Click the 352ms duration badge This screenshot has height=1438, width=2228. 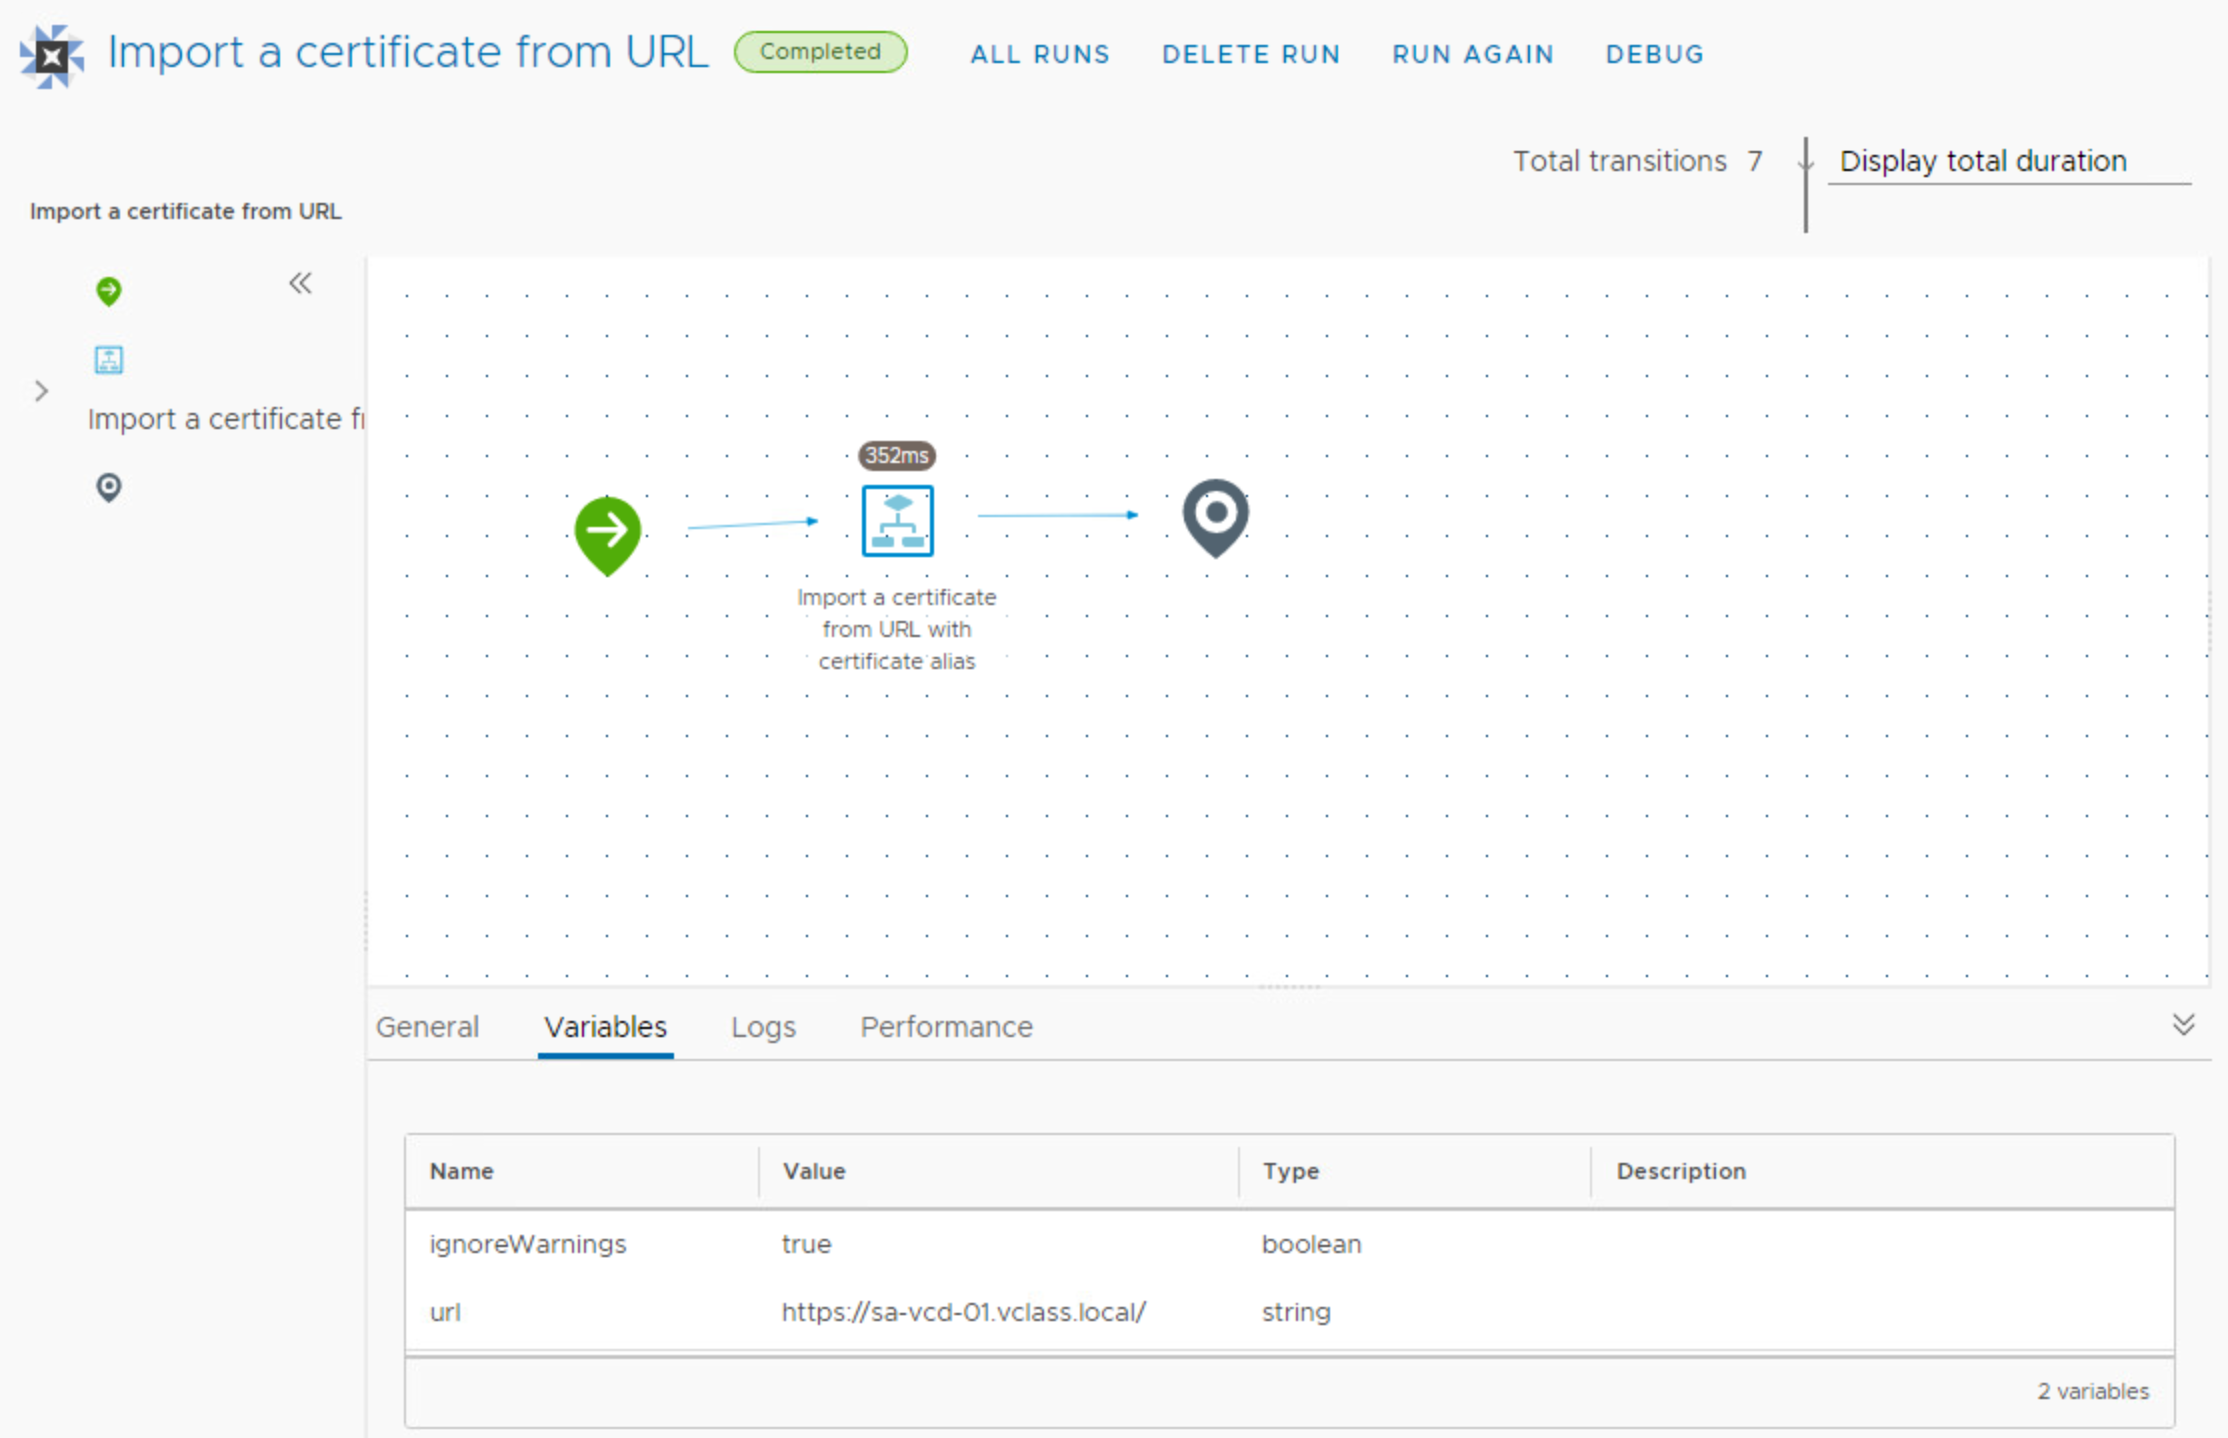point(897,455)
